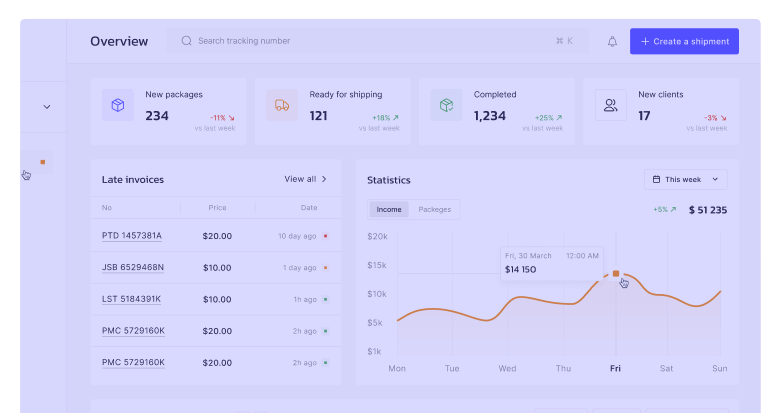Click the Completed package icon
The height and width of the screenshot is (413, 782).
[x=446, y=105]
